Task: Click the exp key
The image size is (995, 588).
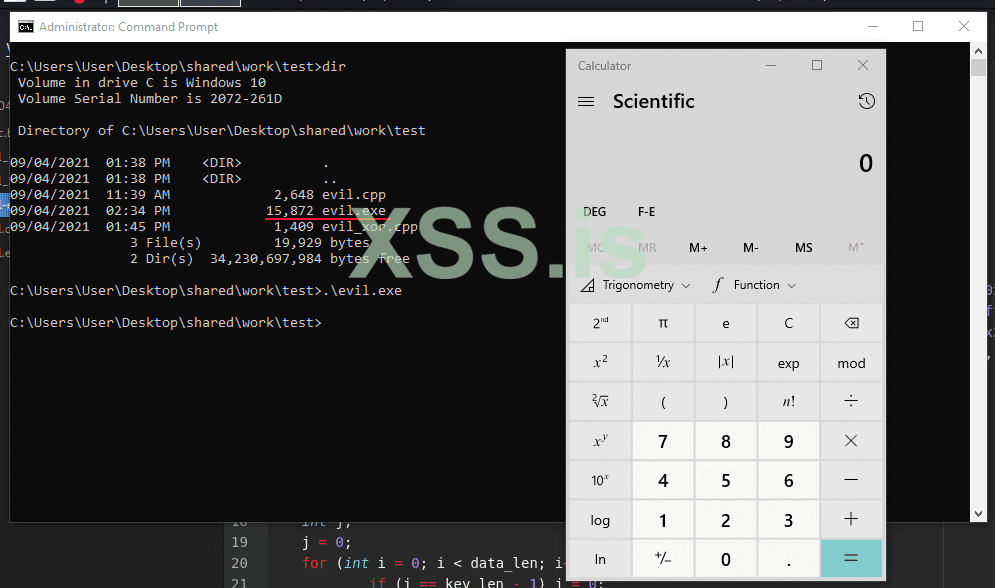Action: pos(788,363)
